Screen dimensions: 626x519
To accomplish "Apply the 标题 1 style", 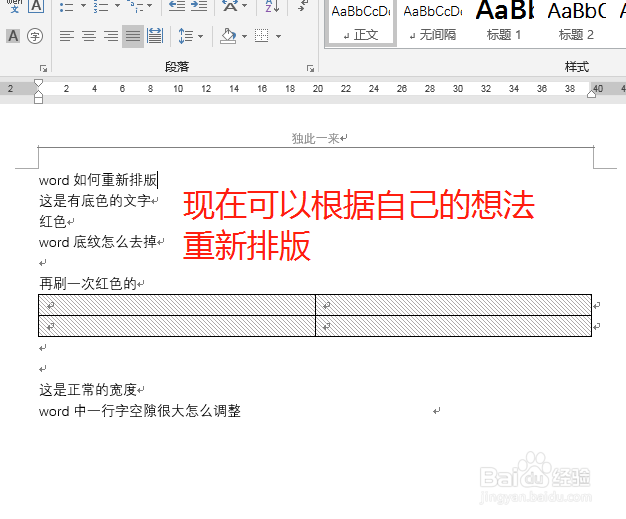I will coord(504,22).
